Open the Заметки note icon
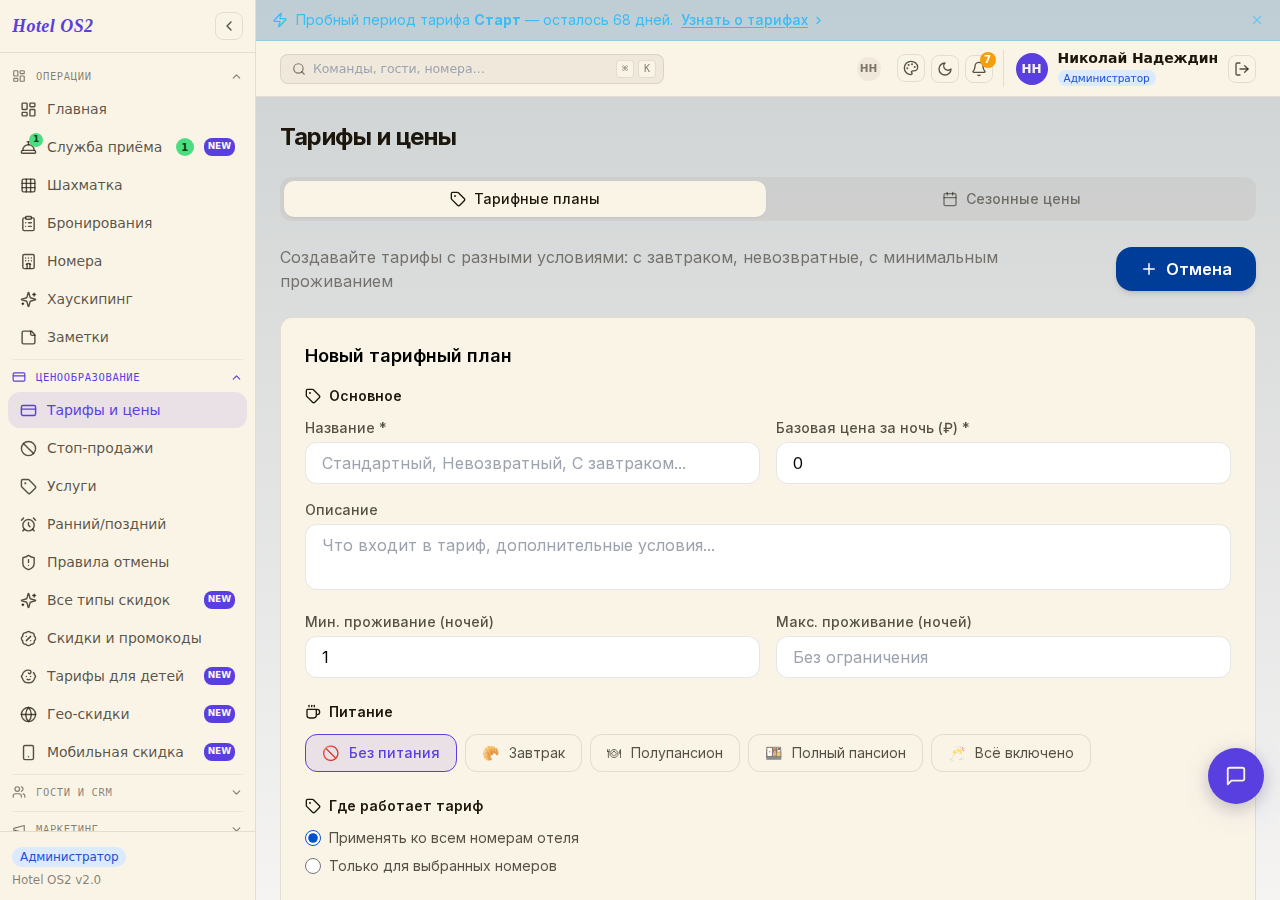1280x900 pixels. click(x=28, y=337)
